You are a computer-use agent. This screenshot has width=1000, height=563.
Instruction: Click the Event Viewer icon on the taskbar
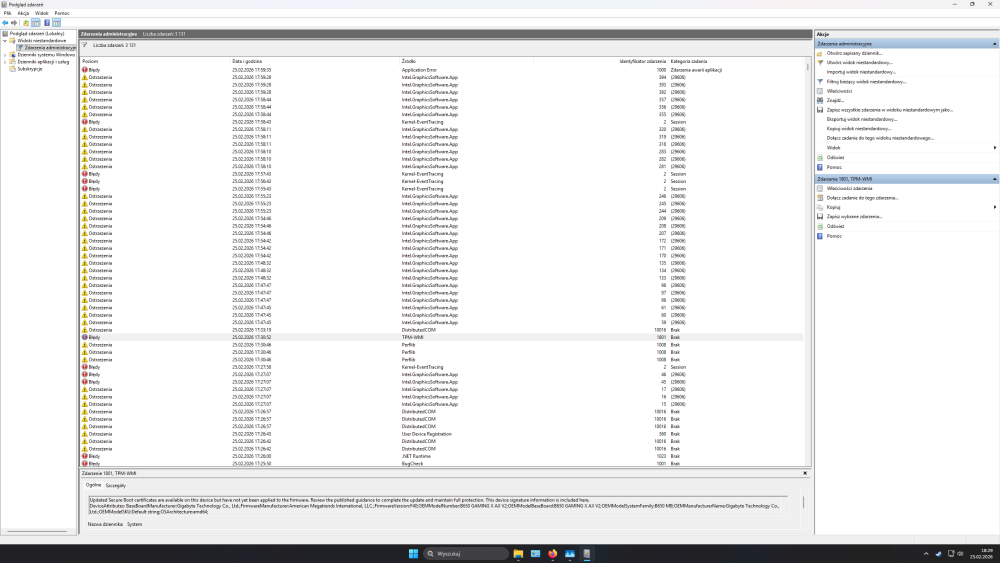click(x=587, y=553)
